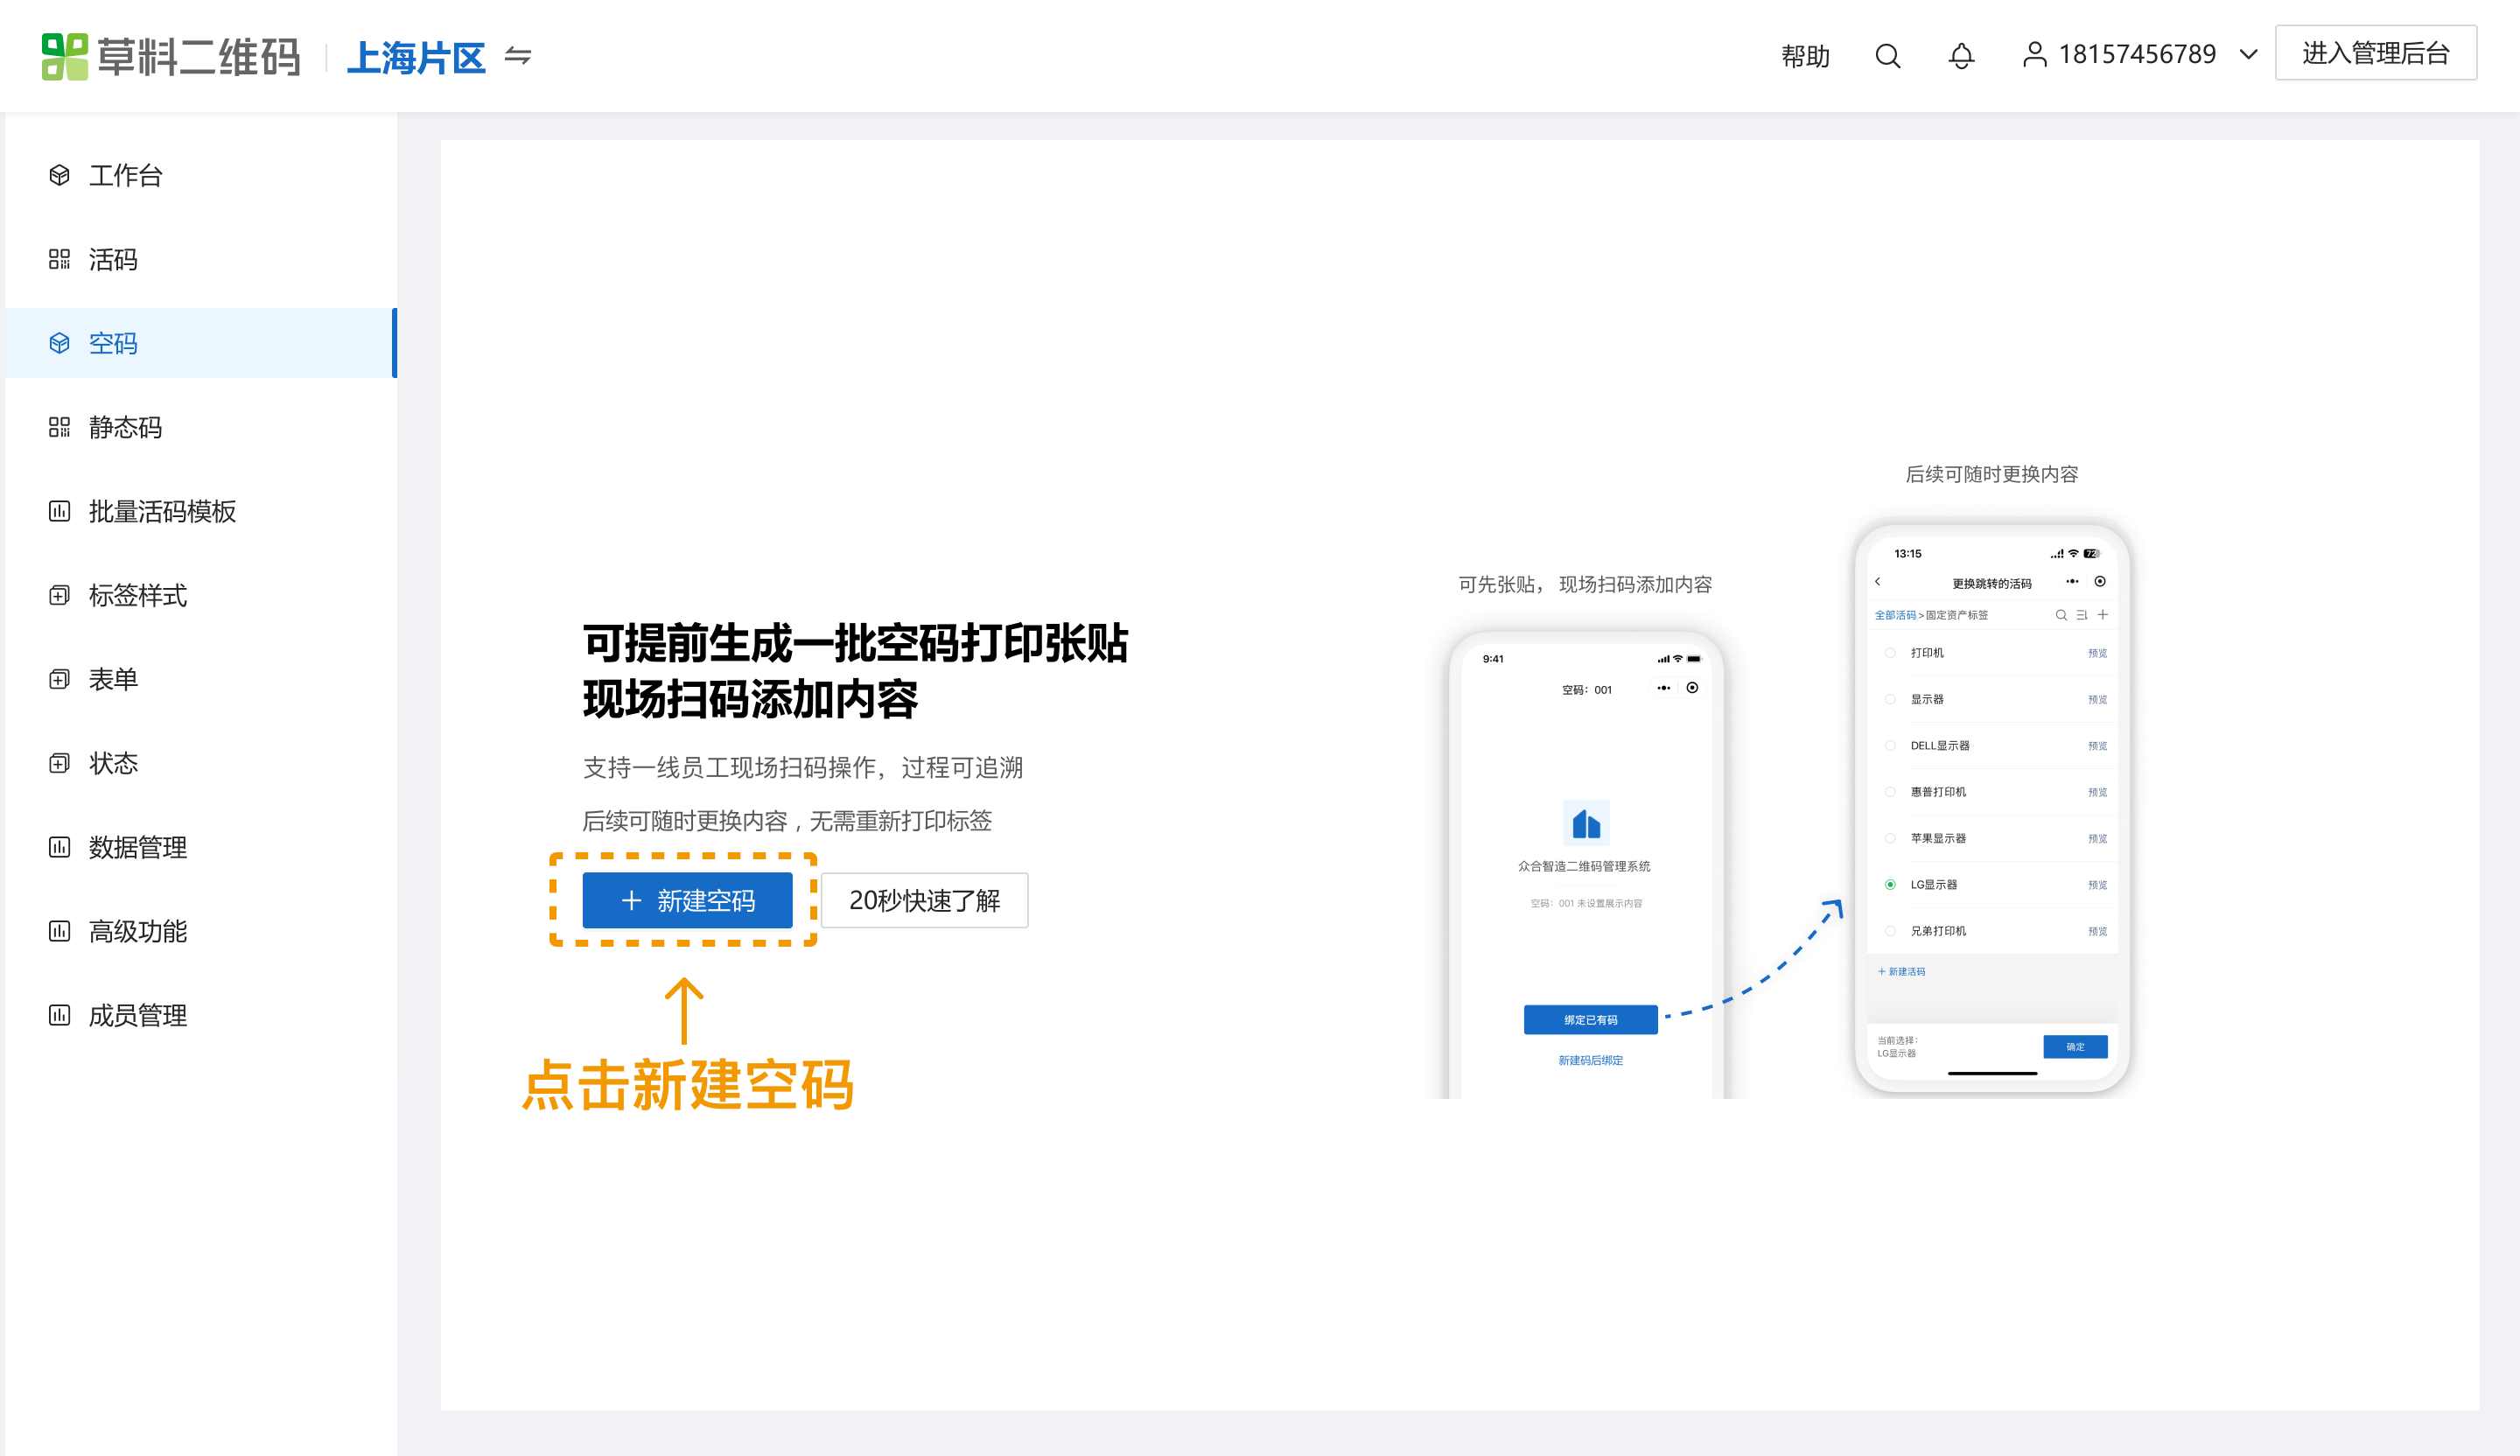Click the 活码 QR grid icon
Screen dimensions: 2520x1456
click(59, 259)
